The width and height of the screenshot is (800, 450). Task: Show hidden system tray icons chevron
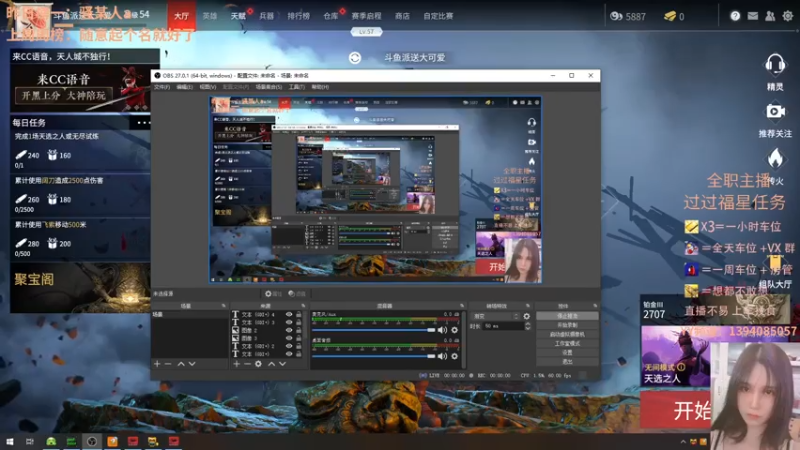pos(683,442)
